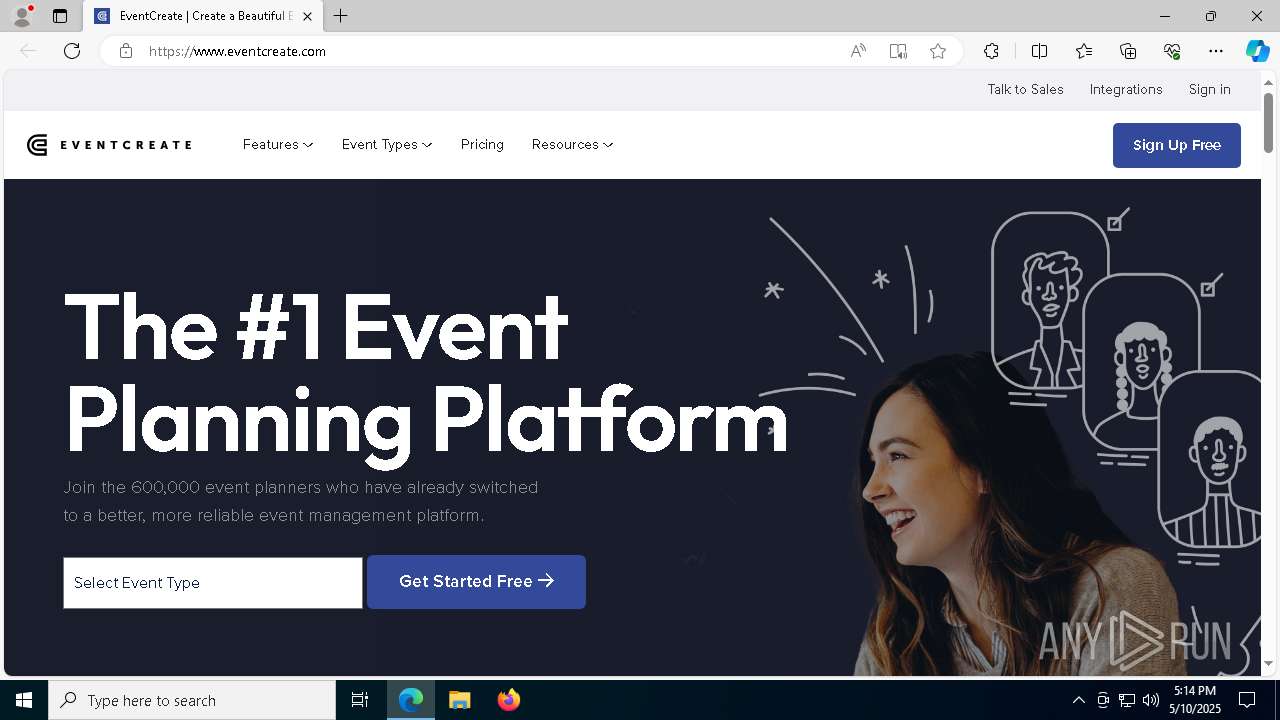Click the taskbar search box
The height and width of the screenshot is (720, 1280).
(x=192, y=700)
